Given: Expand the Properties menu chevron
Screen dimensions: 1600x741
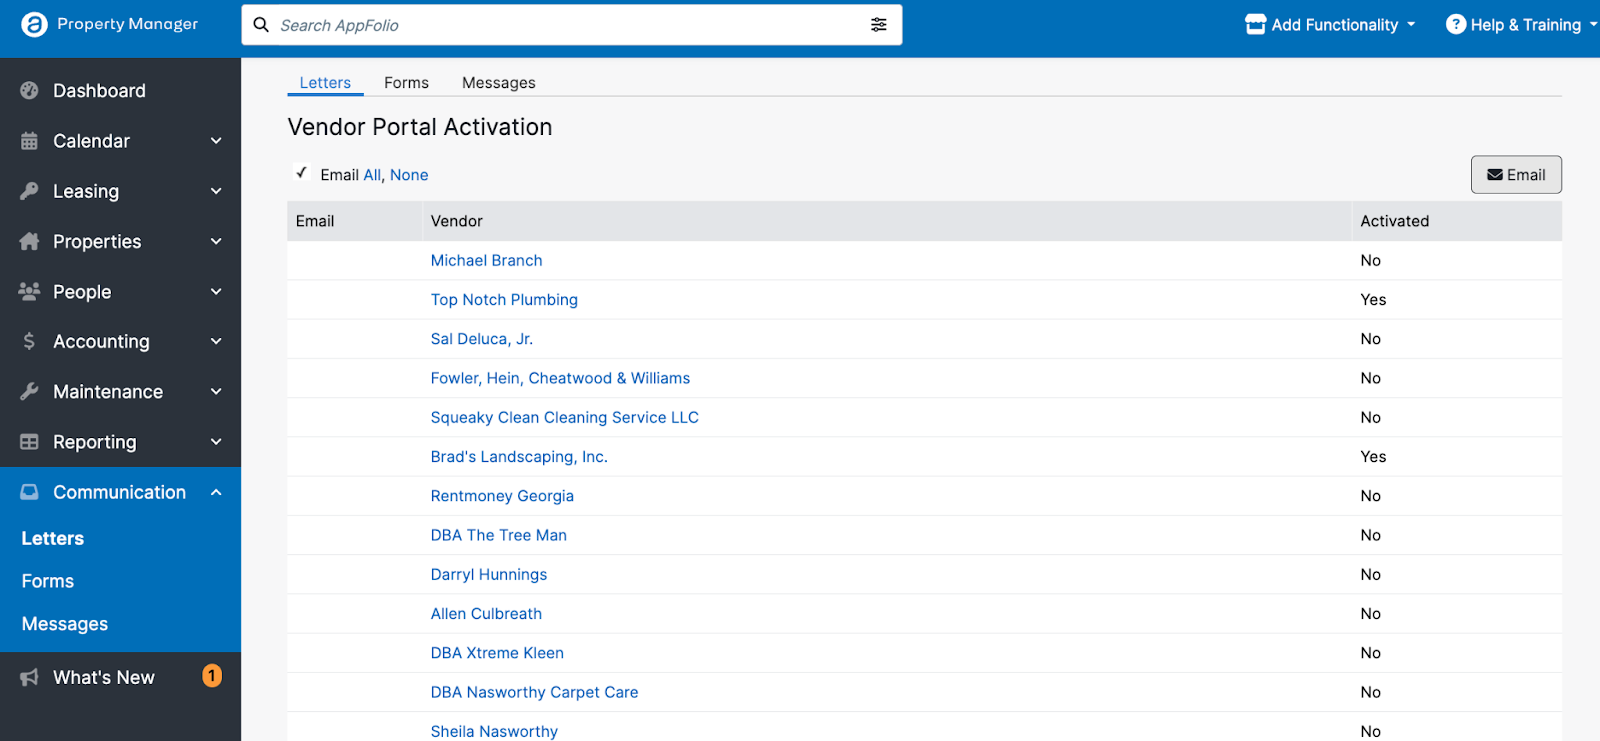Looking at the screenshot, I should (x=216, y=241).
